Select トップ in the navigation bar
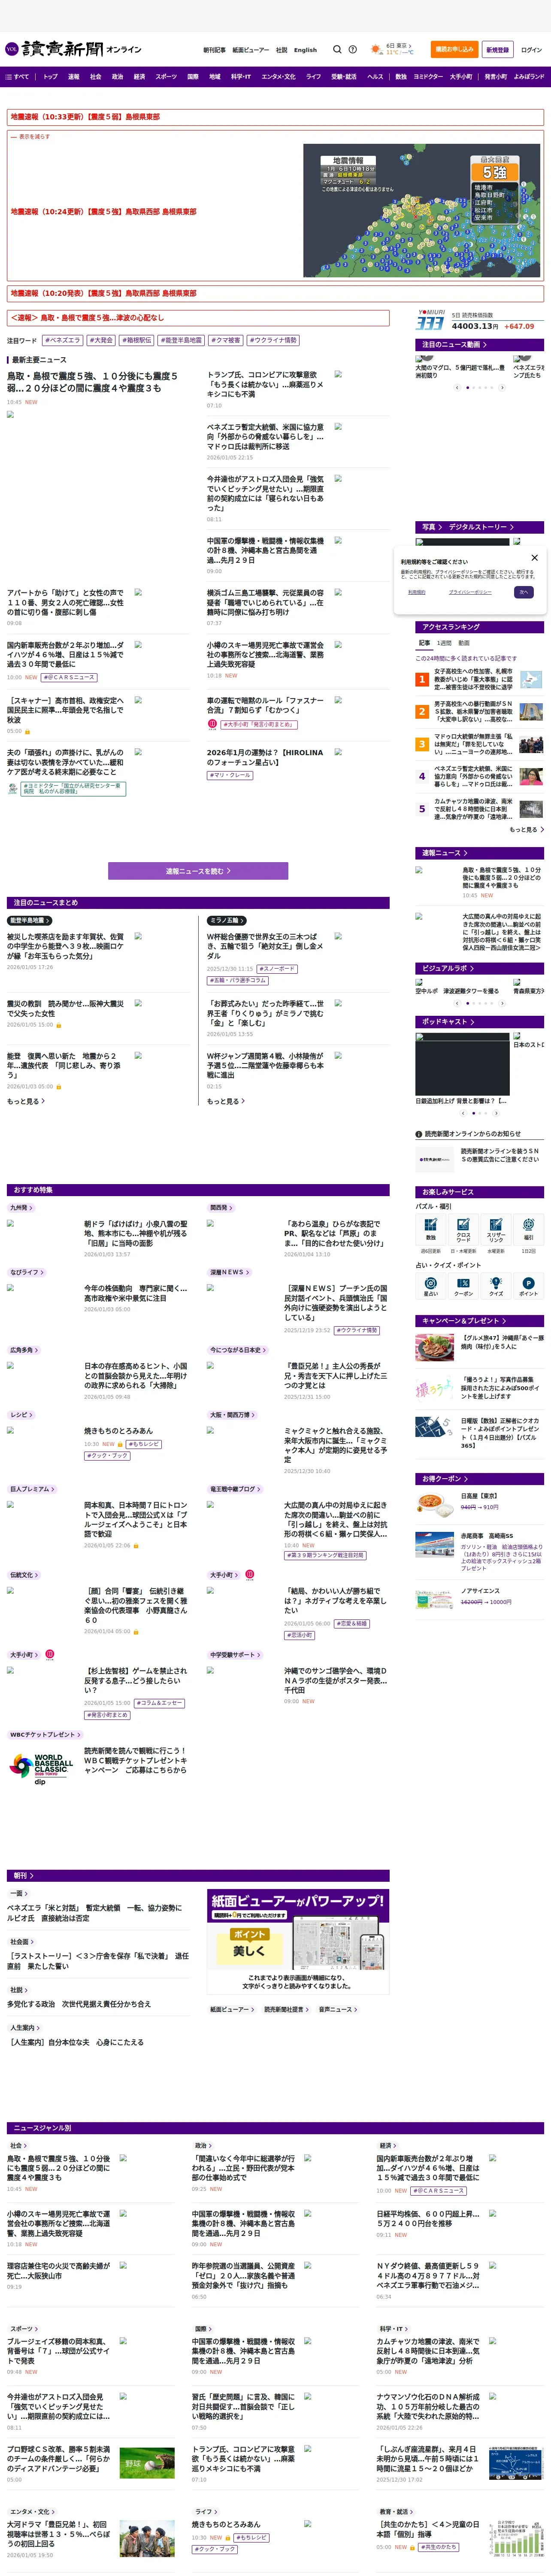 pos(50,76)
